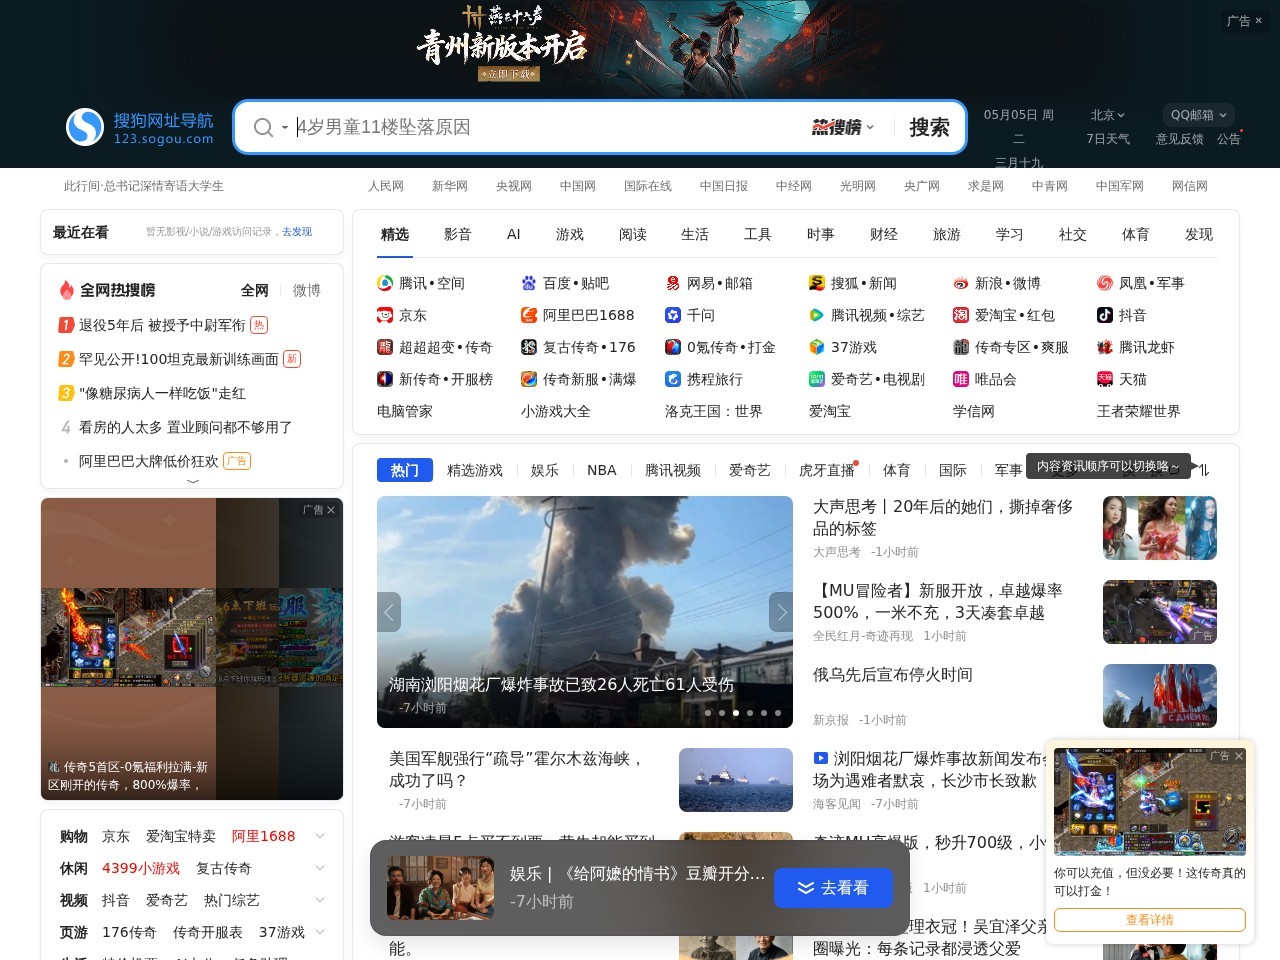Select last carousel indicator dot
Viewport: 1280px width, 960px height.
[x=778, y=713]
